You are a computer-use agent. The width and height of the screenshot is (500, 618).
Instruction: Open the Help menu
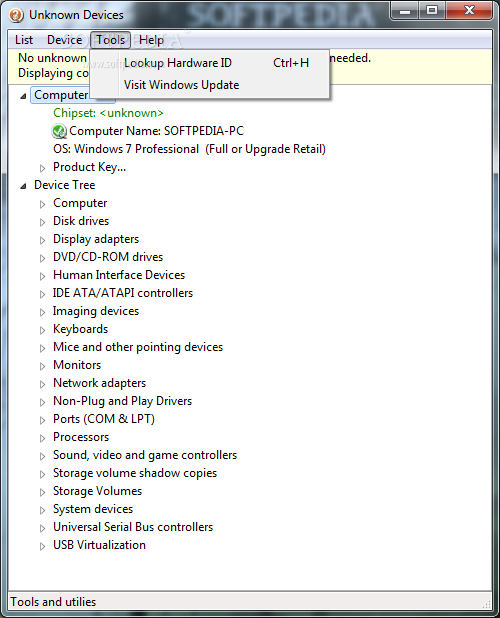coord(151,40)
